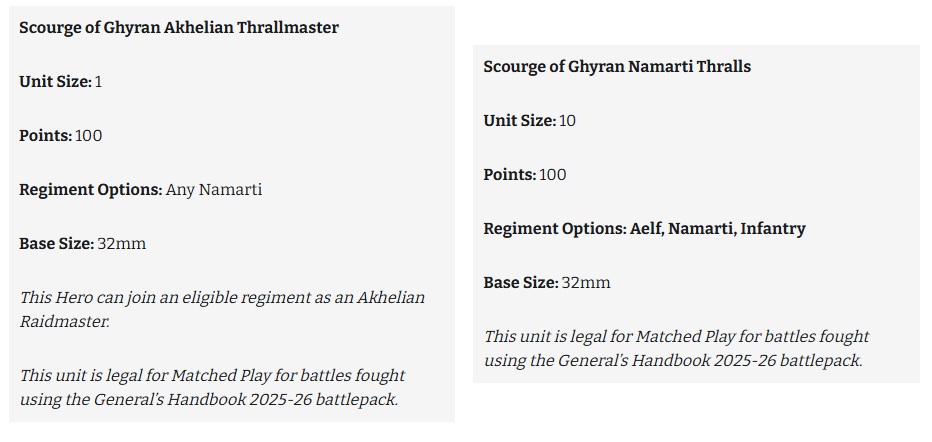The height and width of the screenshot is (442, 932).
Task: Click the Thrallmaster Points value 100
Action: (89, 136)
